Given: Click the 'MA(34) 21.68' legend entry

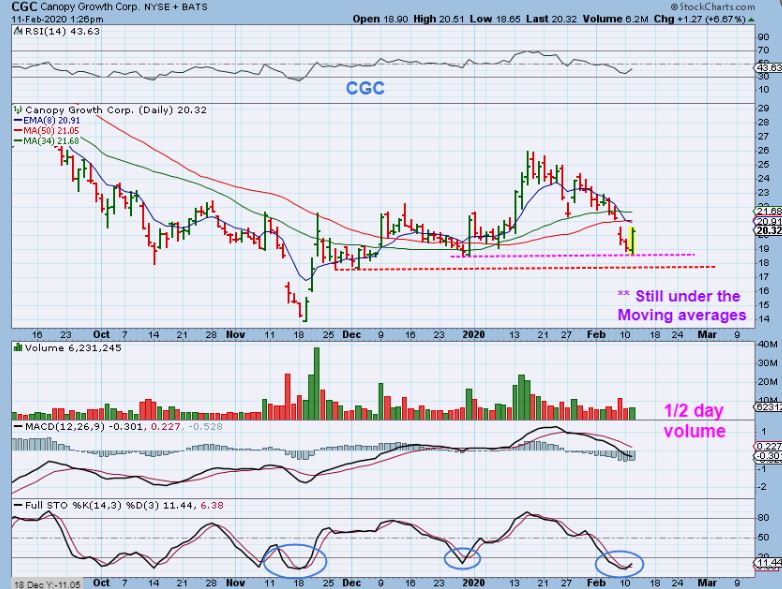Looking at the screenshot, I should click(x=51, y=141).
